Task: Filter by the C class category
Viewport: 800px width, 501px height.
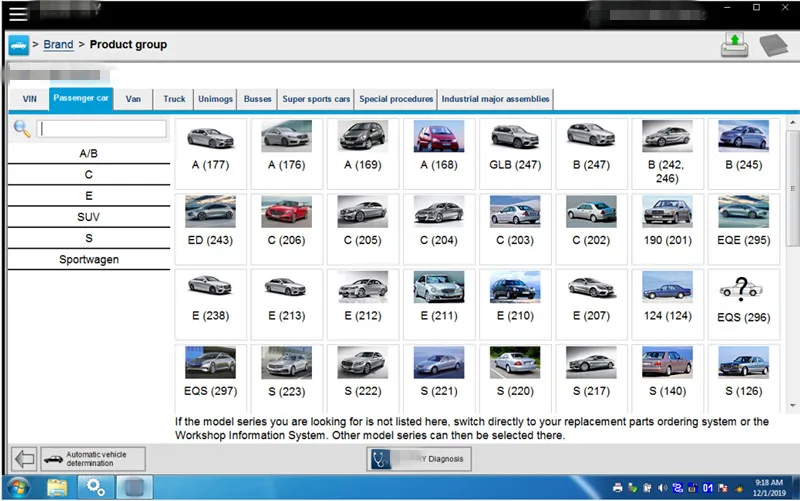Action: pos(89,175)
